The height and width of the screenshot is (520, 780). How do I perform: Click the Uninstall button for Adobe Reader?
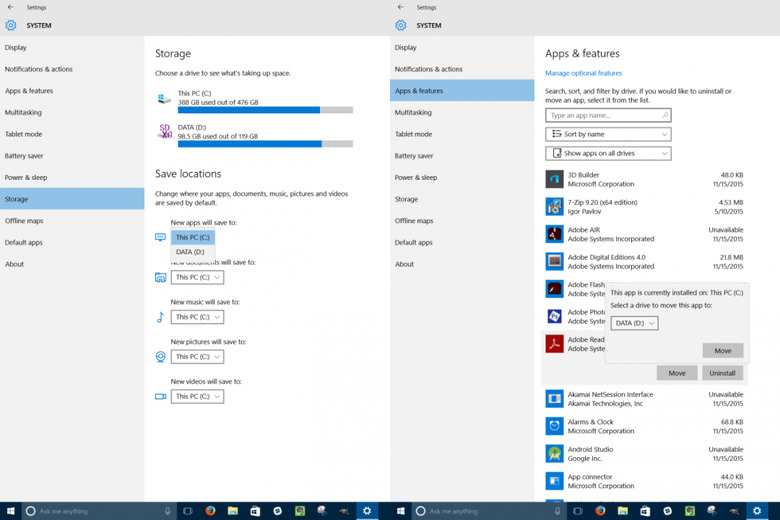point(722,373)
